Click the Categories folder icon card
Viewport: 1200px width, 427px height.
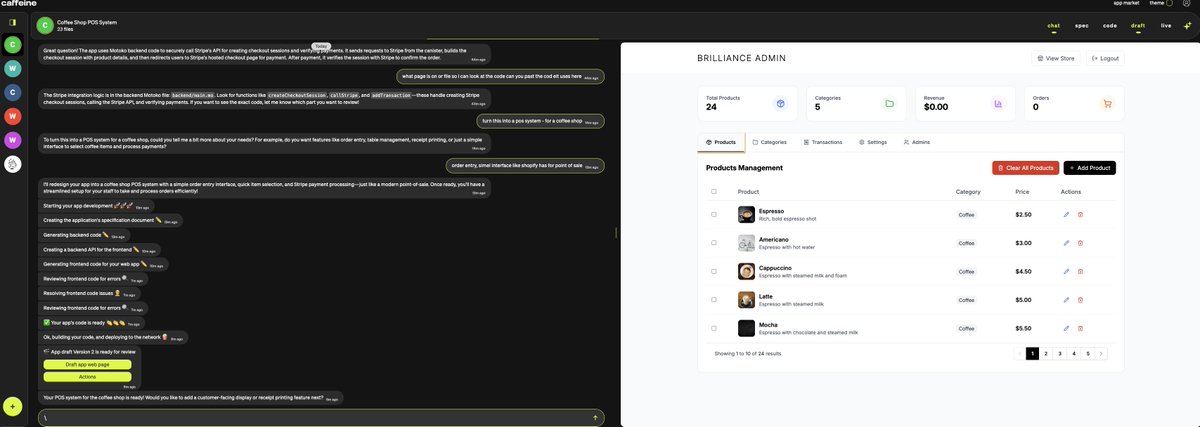[x=889, y=103]
